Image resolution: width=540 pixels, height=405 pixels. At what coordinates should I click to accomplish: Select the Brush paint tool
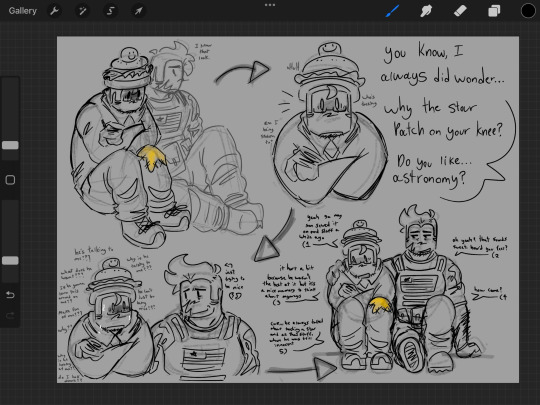[392, 11]
